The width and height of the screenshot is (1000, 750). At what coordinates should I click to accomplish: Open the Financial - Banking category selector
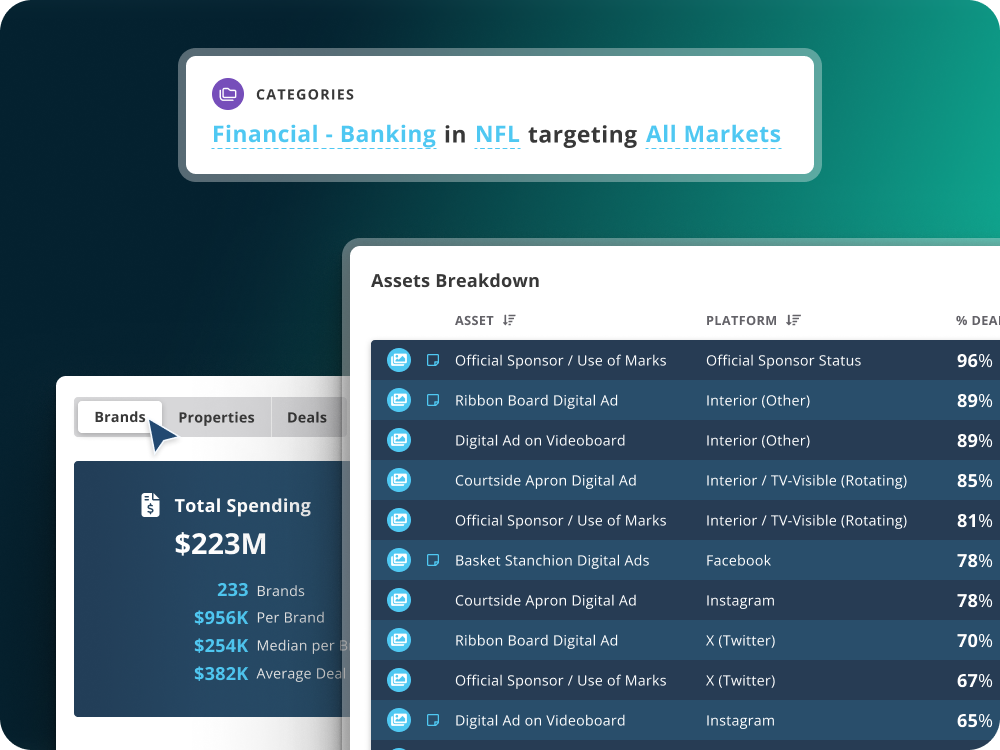pos(324,135)
